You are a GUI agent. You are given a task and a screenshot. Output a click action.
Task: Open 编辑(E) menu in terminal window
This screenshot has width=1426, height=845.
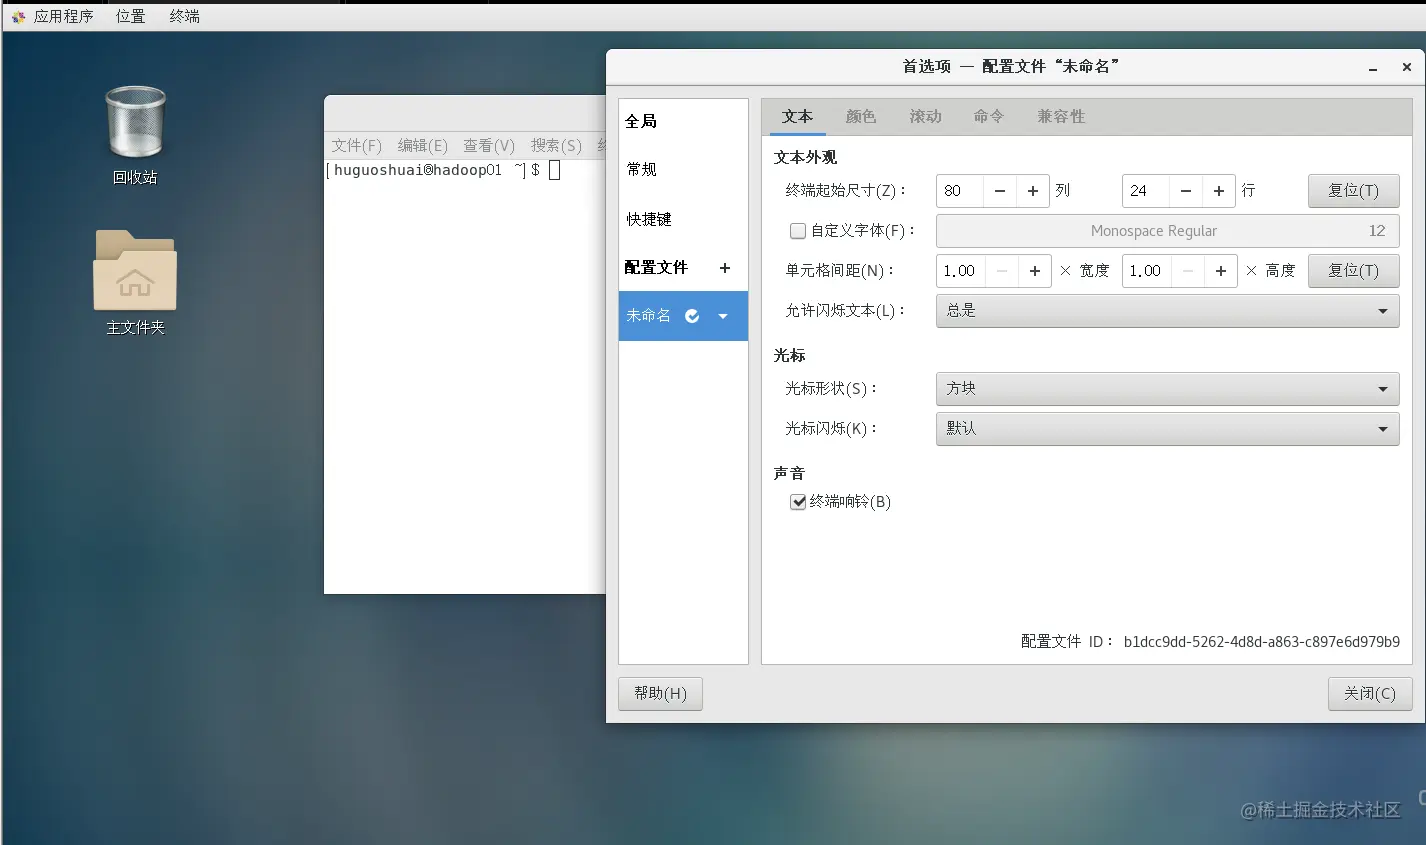[422, 145]
